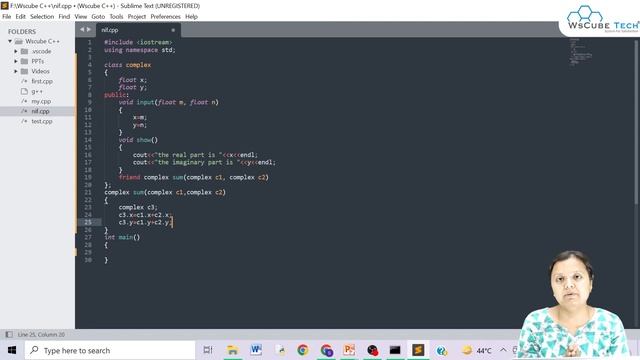The width and height of the screenshot is (640, 360).
Task: Open the g++ file in sidebar
Action: (x=37, y=91)
